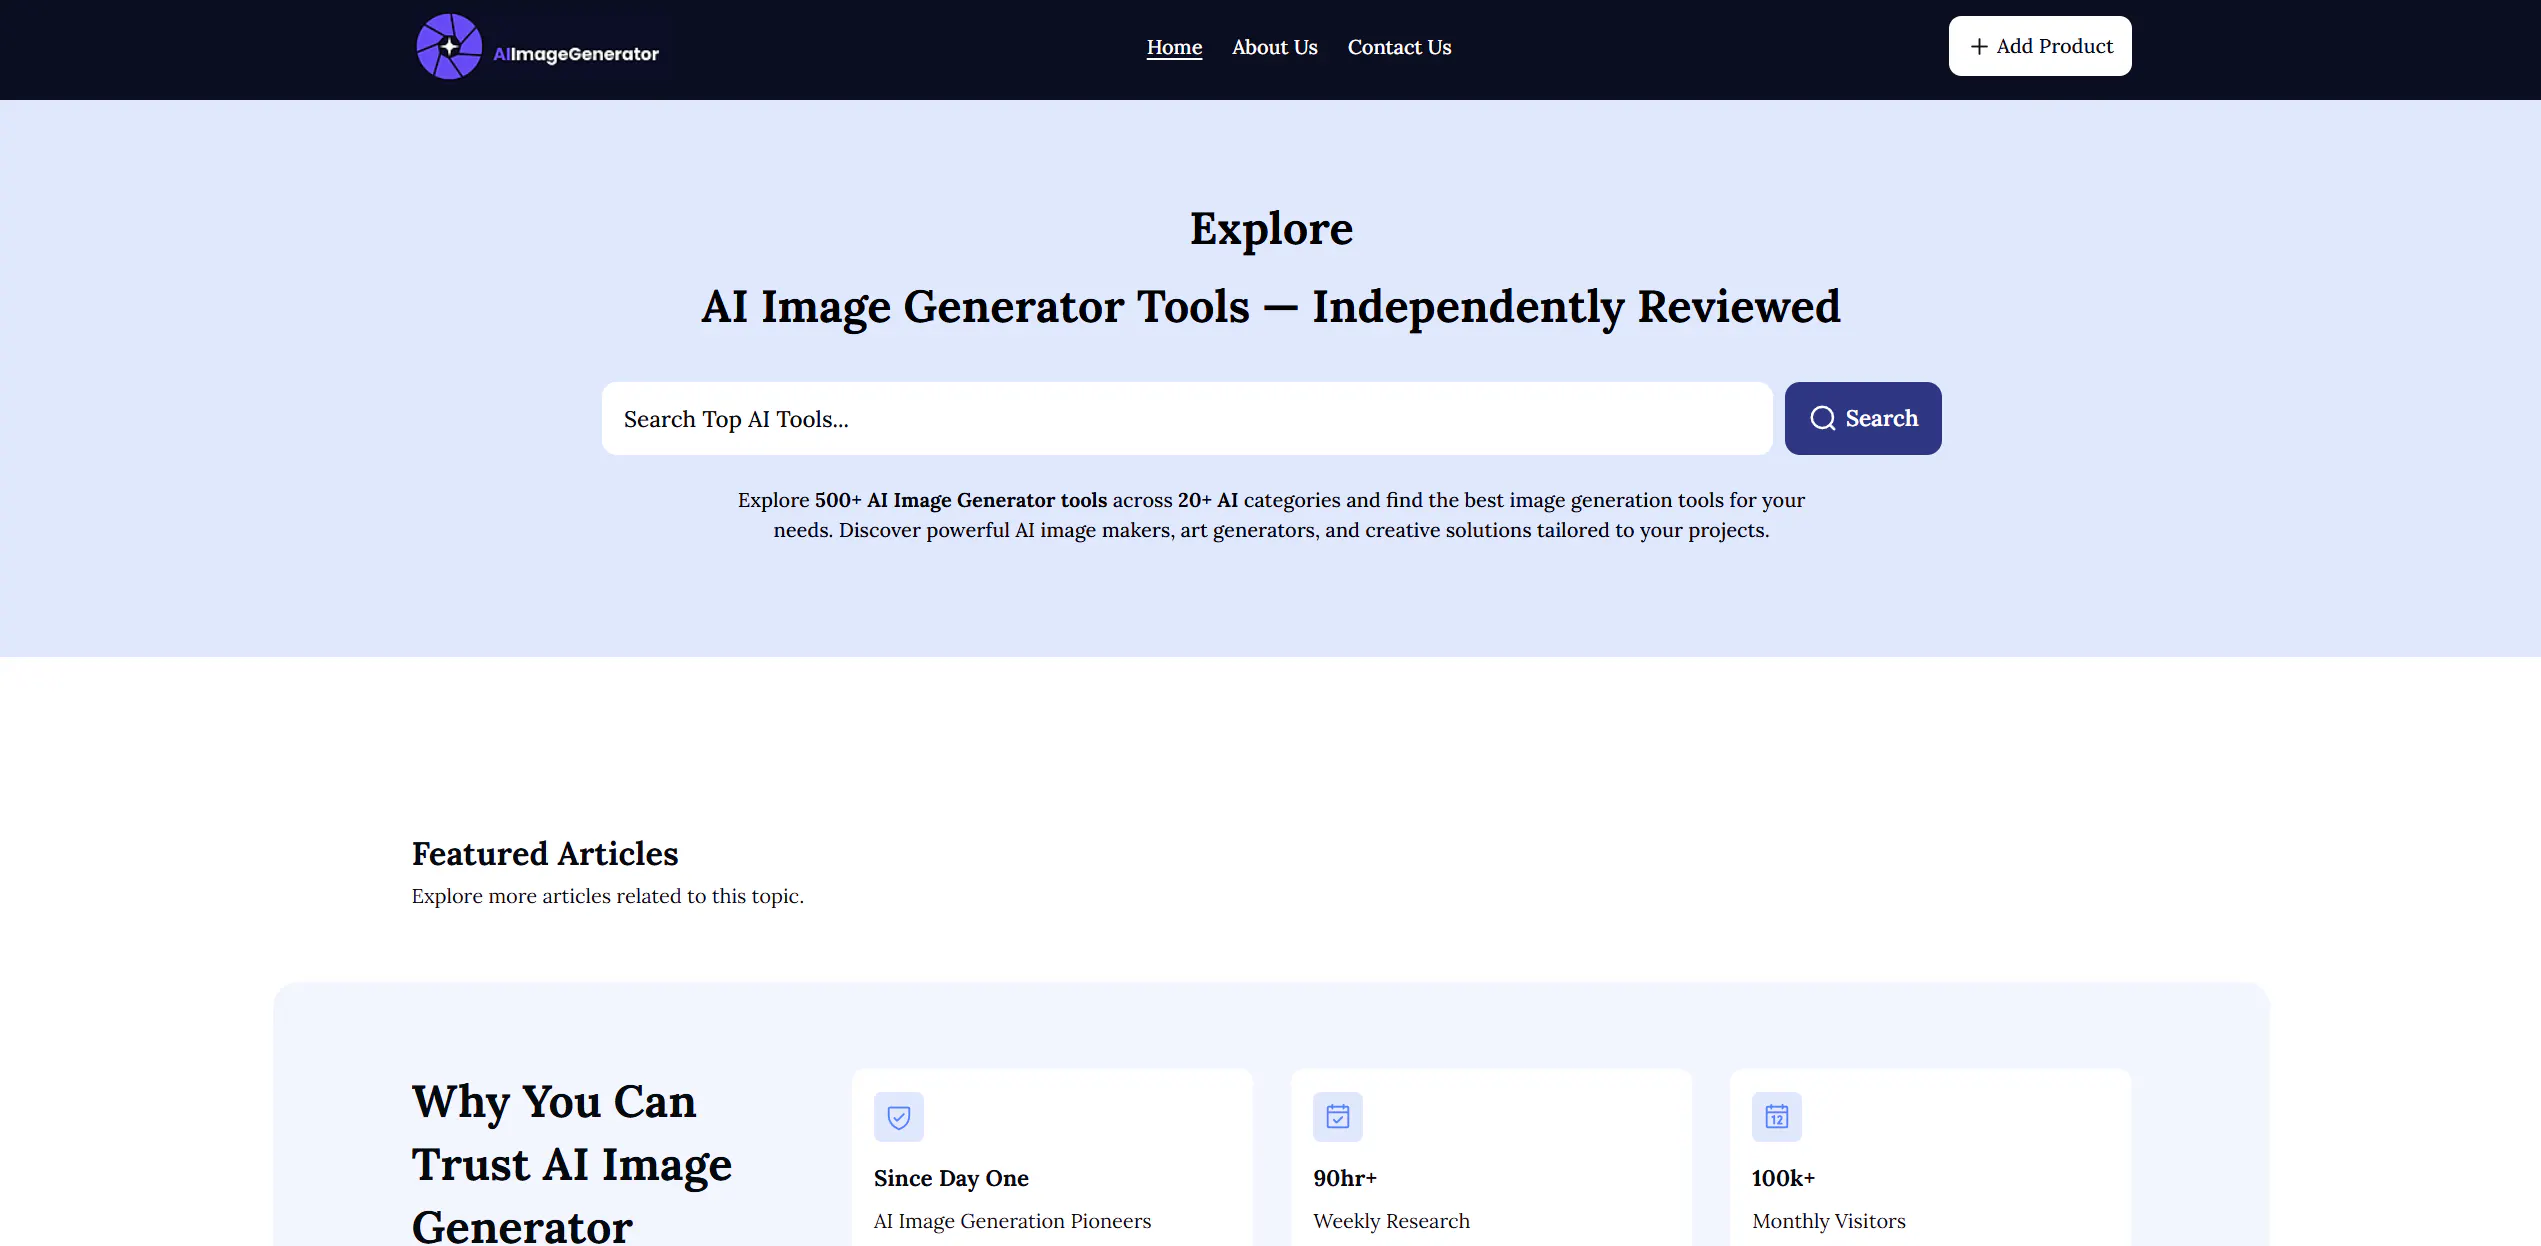This screenshot has height=1246, width=2541.
Task: Click the magnifier icon in Search button
Action: (1823, 418)
